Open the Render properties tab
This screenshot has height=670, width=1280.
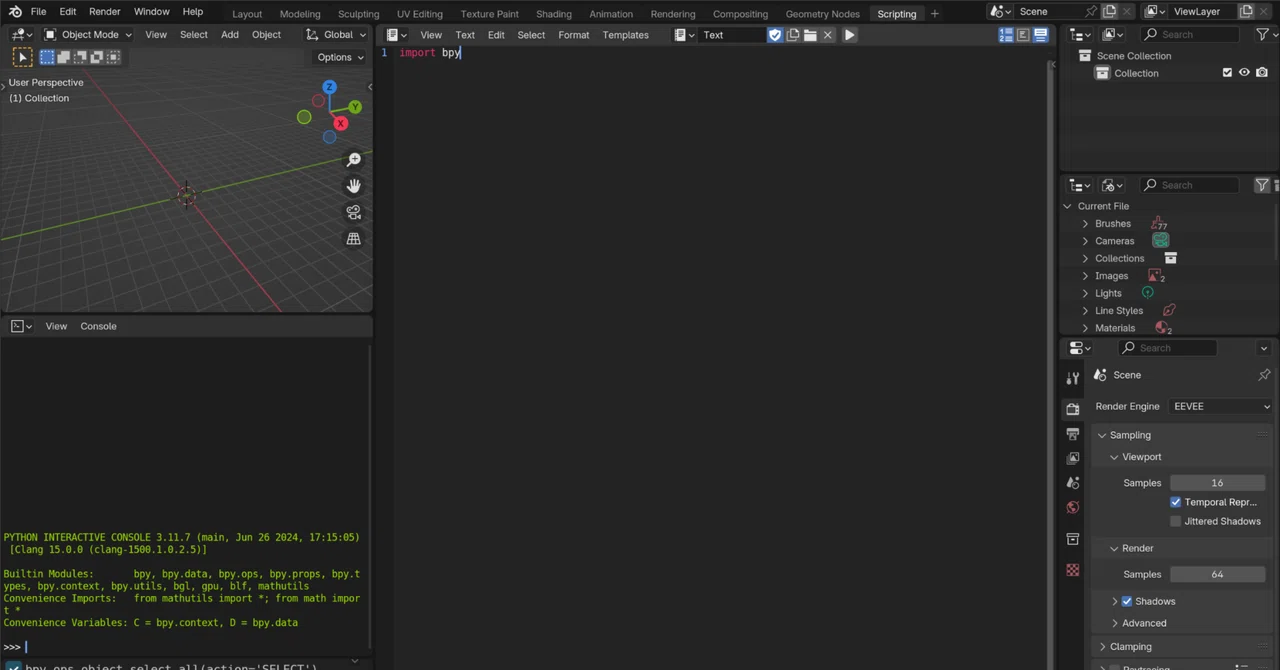pos(1073,409)
